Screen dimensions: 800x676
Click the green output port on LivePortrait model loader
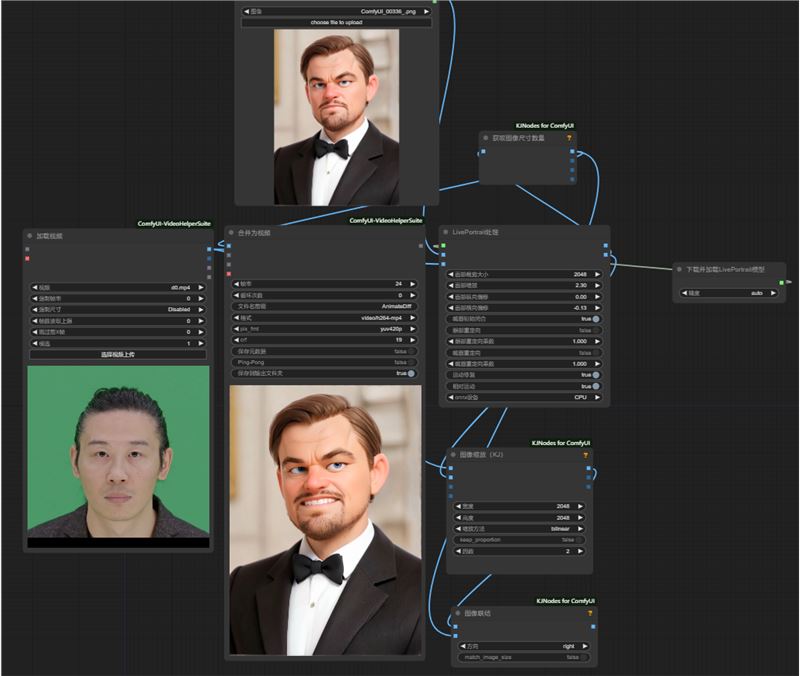[x=781, y=282]
